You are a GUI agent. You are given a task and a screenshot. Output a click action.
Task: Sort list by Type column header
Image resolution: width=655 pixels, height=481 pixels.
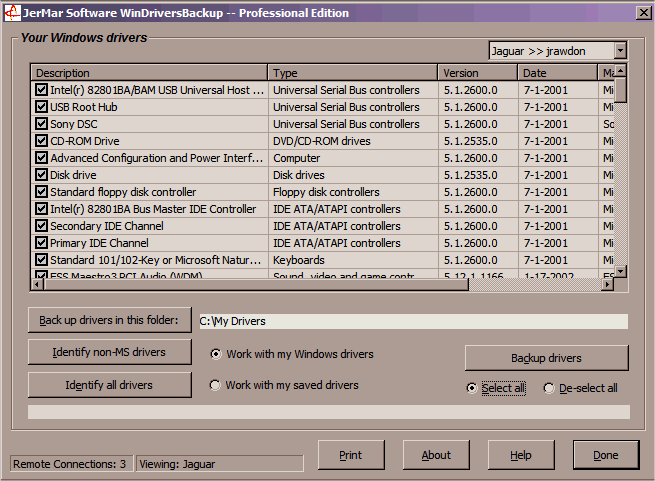coord(353,73)
